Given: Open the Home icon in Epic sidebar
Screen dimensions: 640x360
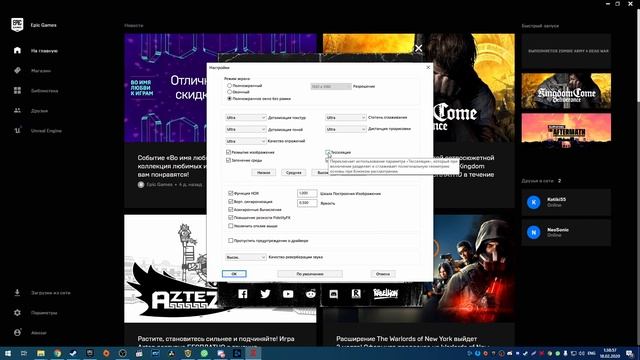Looking at the screenshot, I should pos(17,51).
